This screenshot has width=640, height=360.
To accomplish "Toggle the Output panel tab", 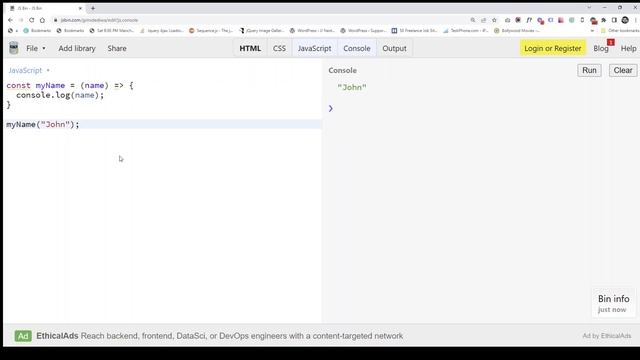I will click(394, 48).
